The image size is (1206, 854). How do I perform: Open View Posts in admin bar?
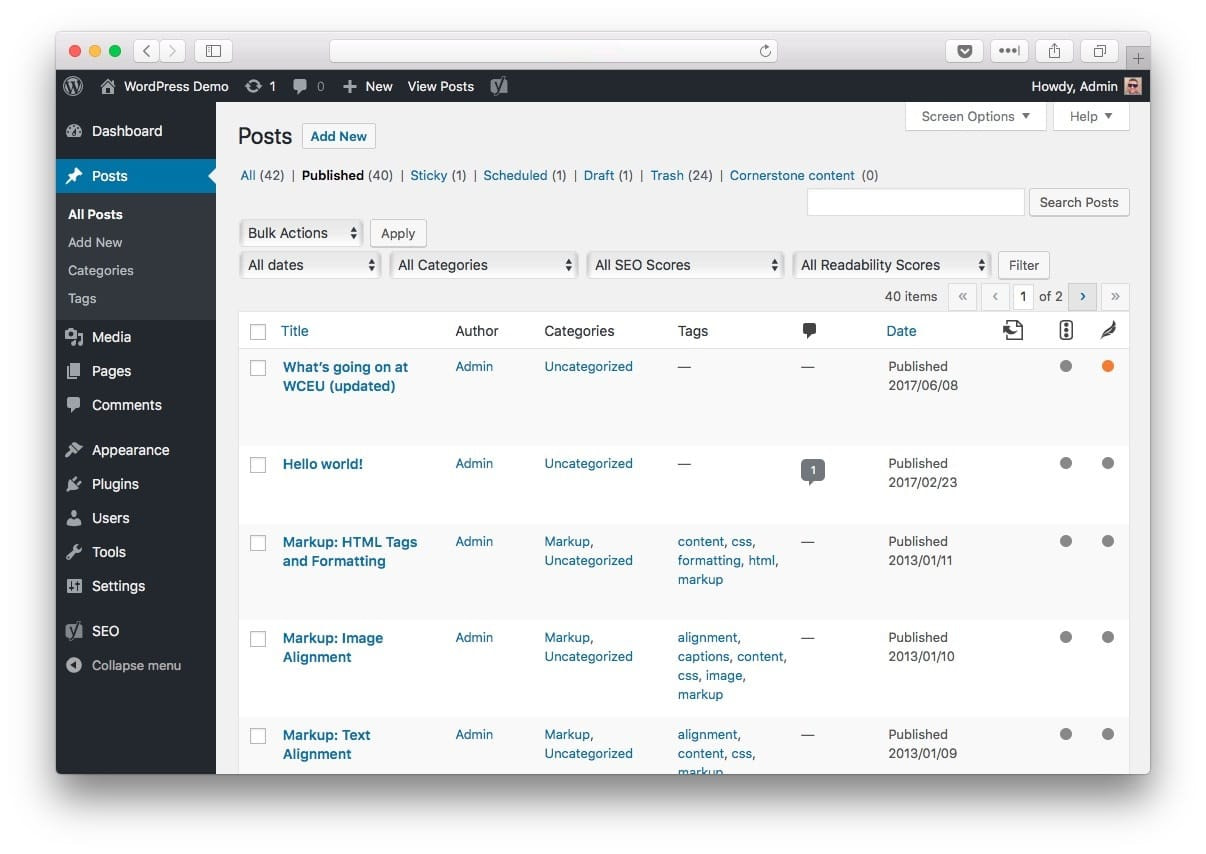click(x=441, y=86)
